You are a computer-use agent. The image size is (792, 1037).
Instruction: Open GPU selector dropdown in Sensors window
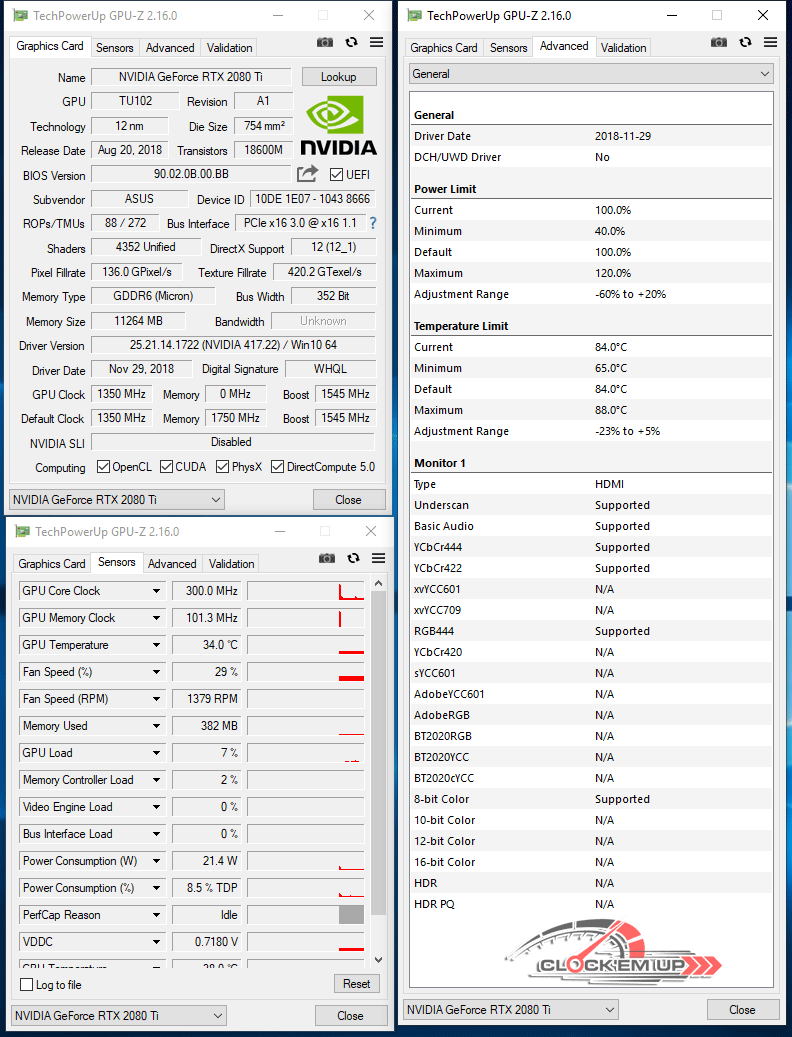click(119, 1016)
